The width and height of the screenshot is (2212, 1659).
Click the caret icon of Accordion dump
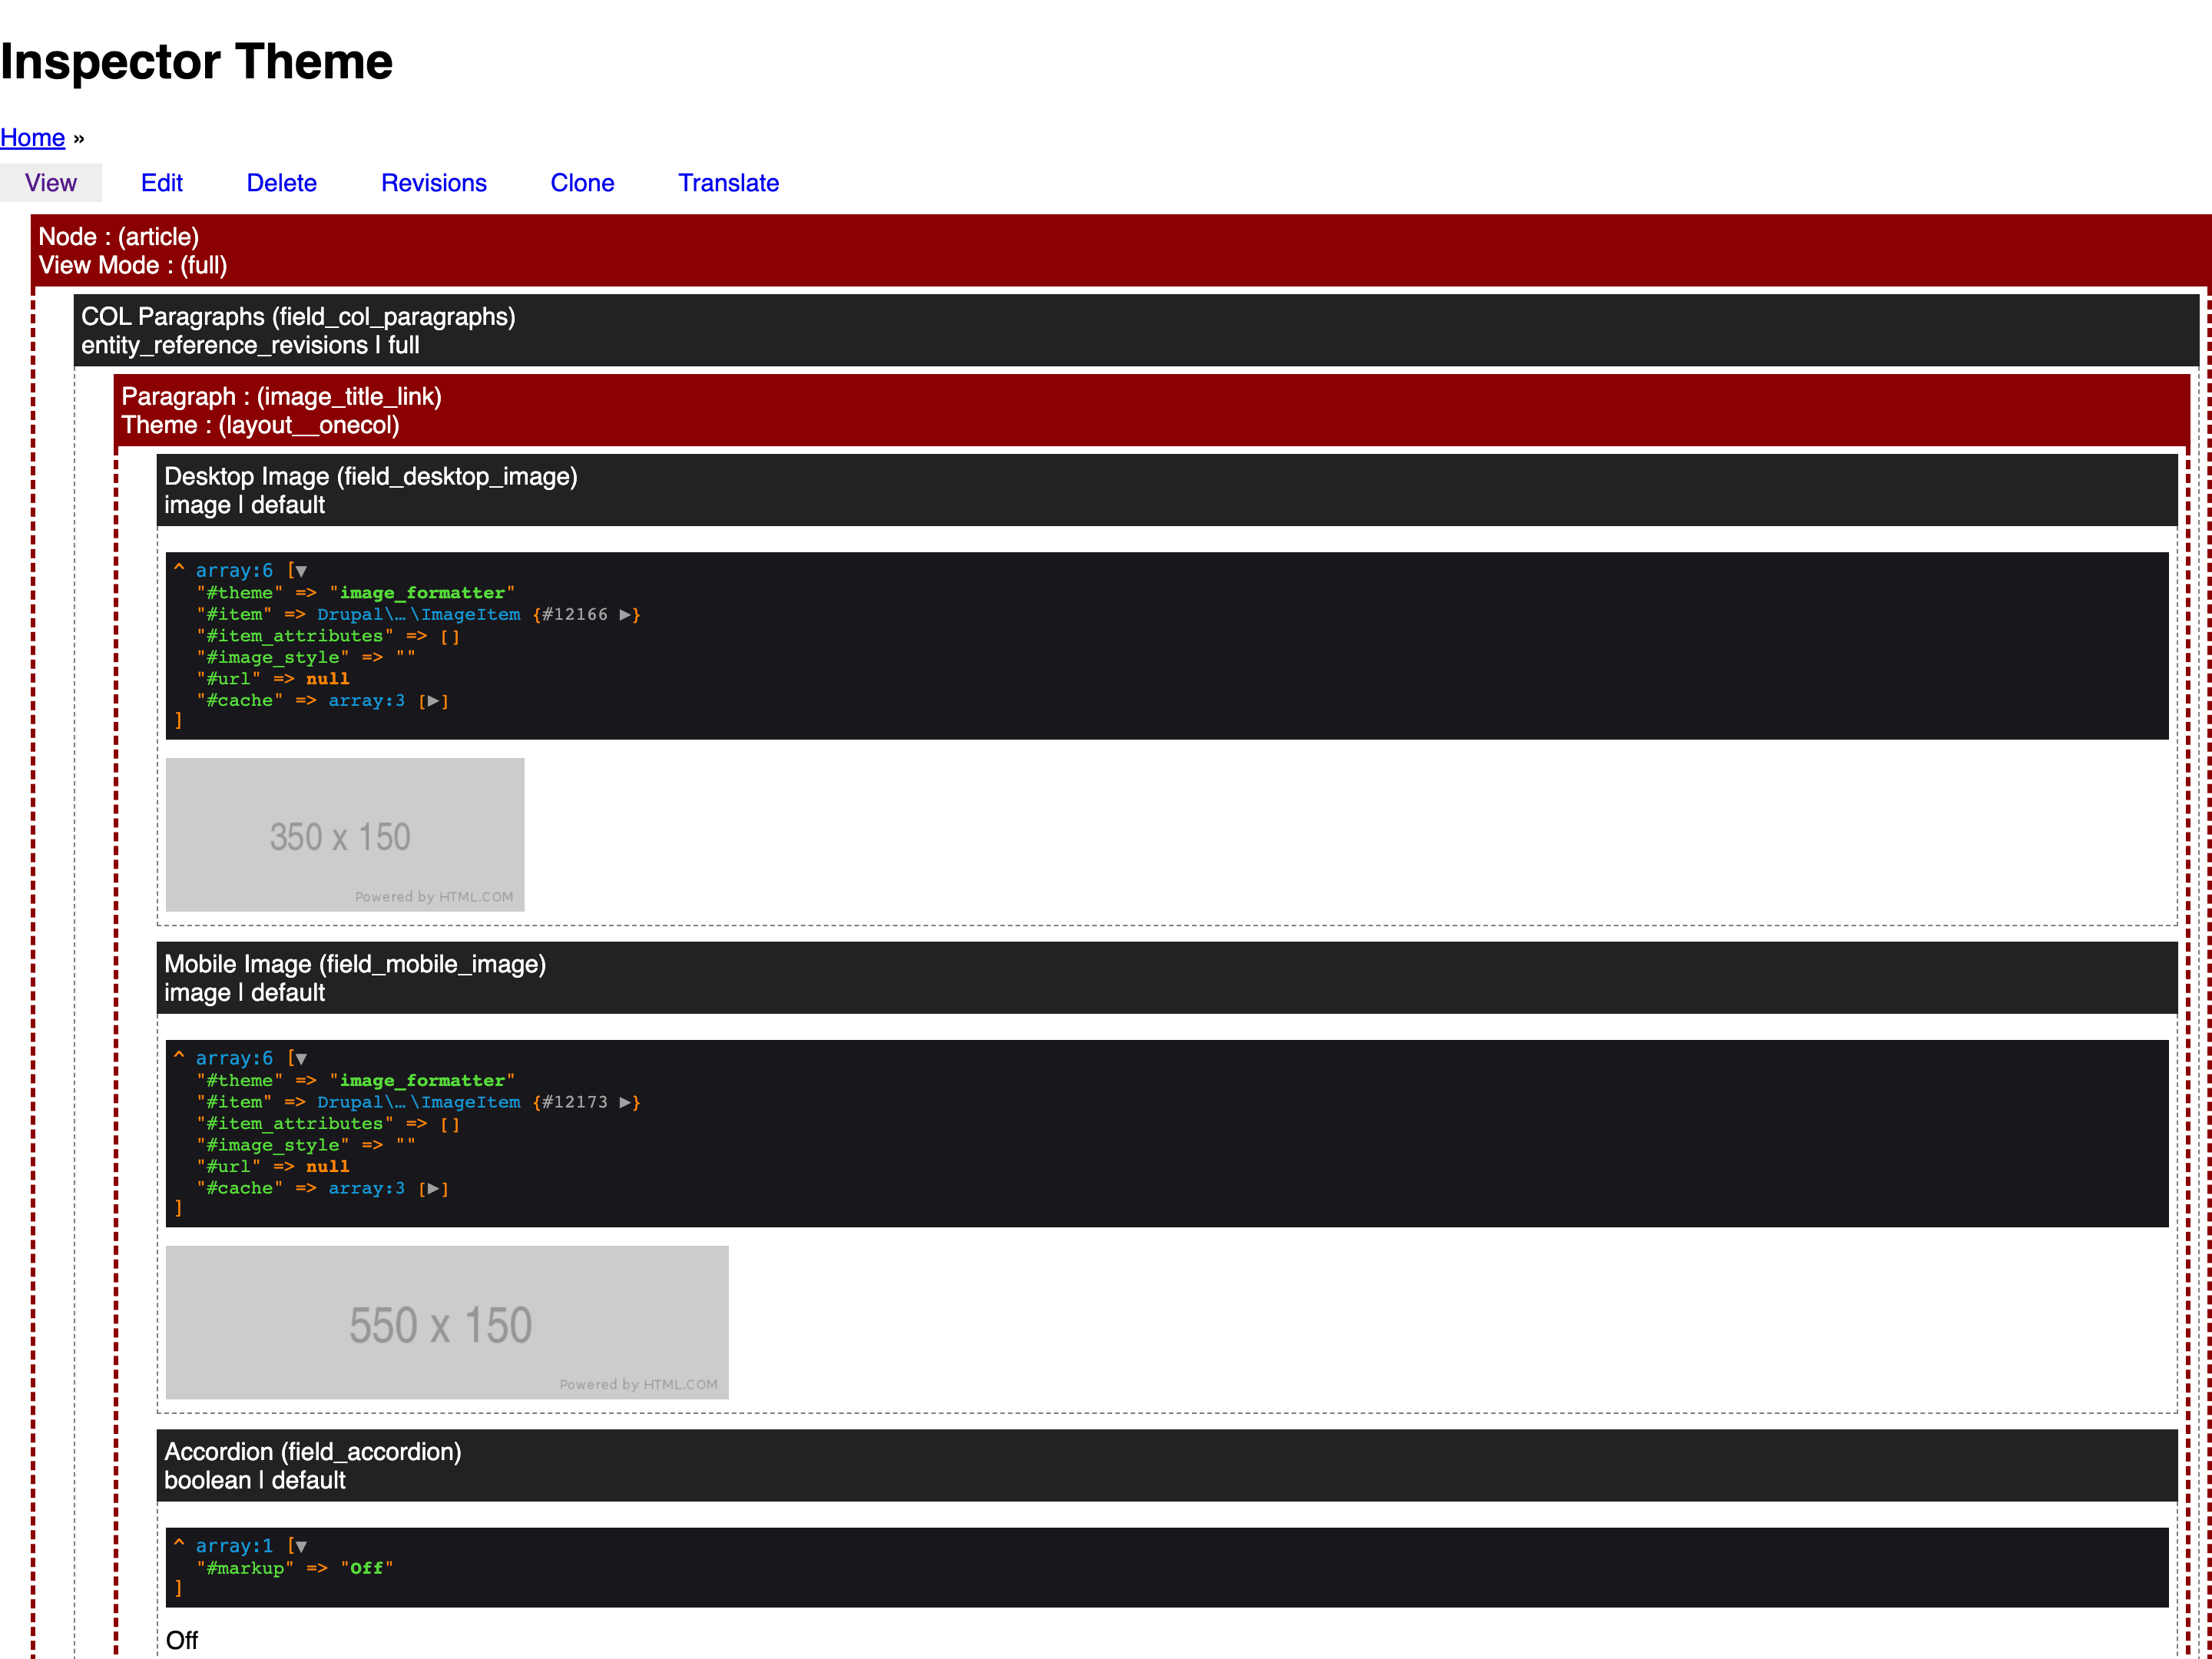tap(179, 1545)
